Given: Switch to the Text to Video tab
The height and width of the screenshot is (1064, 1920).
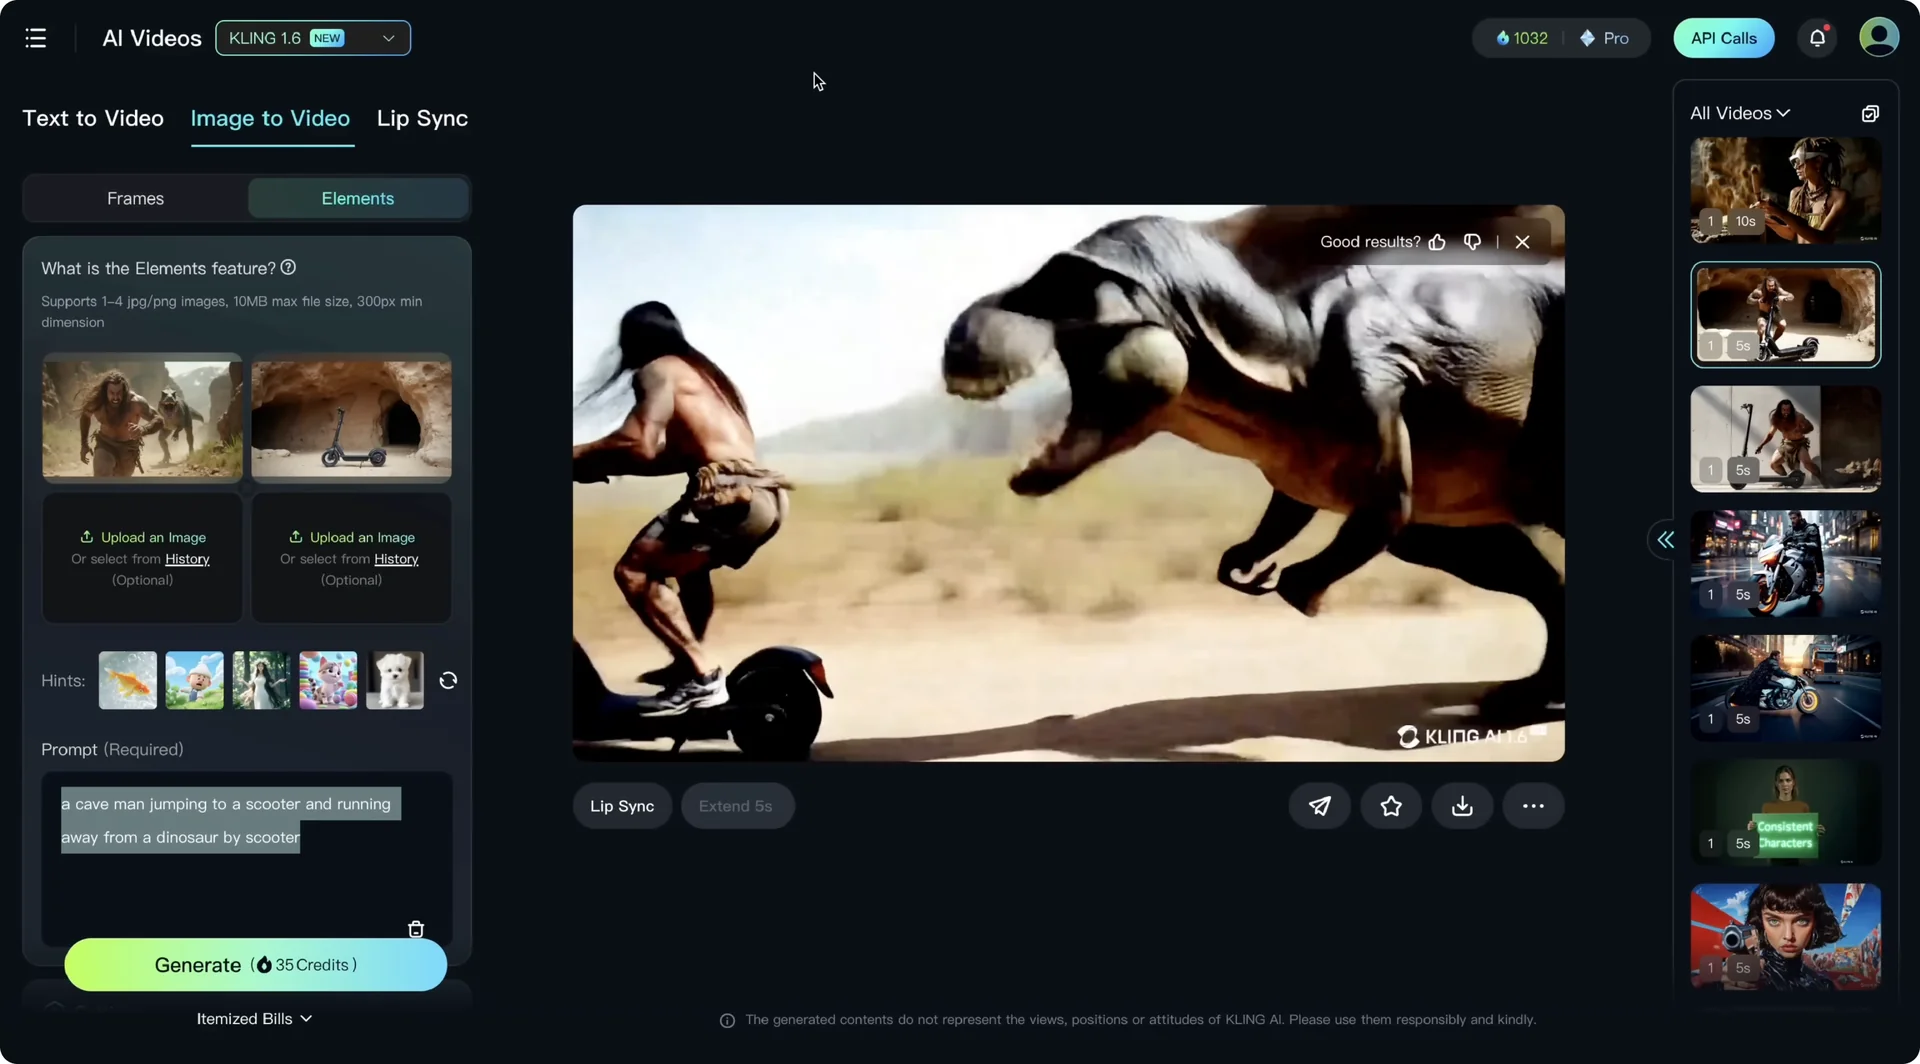Looking at the screenshot, I should coord(93,119).
